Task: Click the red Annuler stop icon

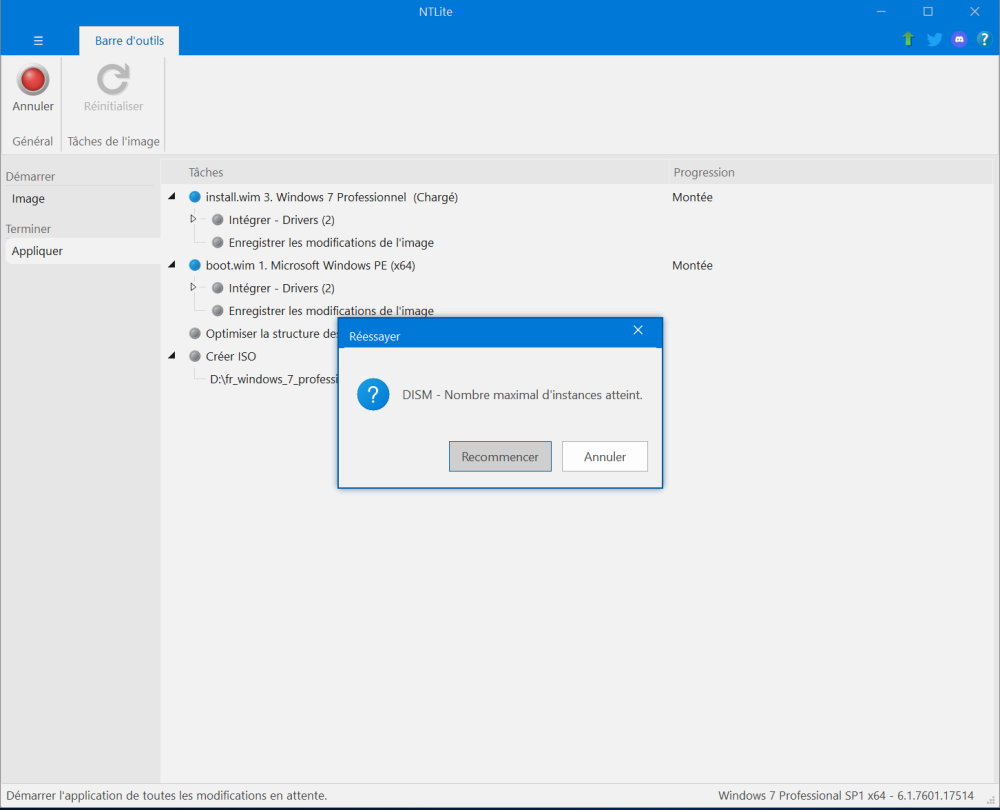Action: (x=33, y=80)
